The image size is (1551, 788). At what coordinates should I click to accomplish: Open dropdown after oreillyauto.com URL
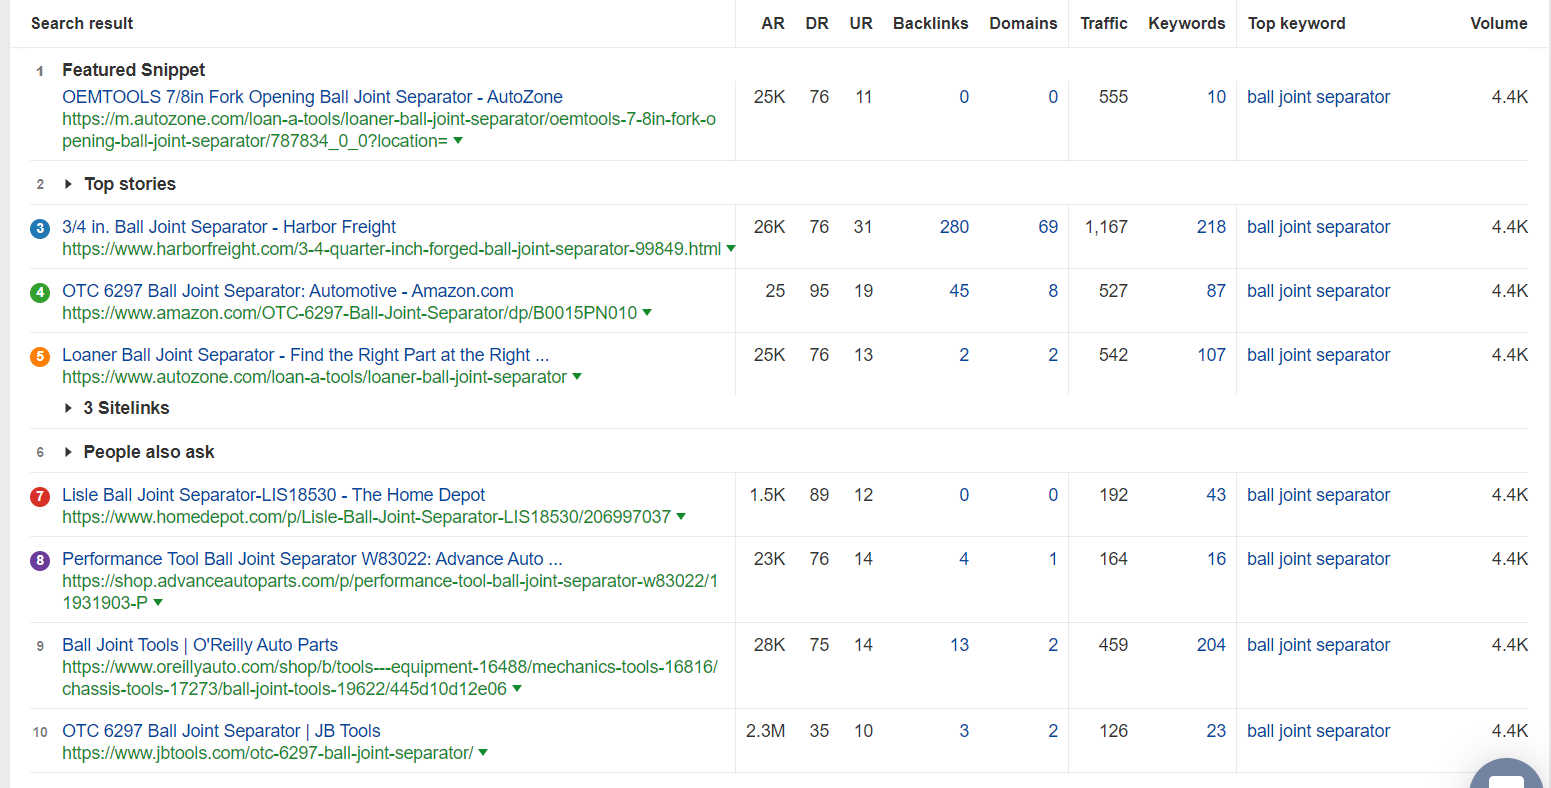517,689
